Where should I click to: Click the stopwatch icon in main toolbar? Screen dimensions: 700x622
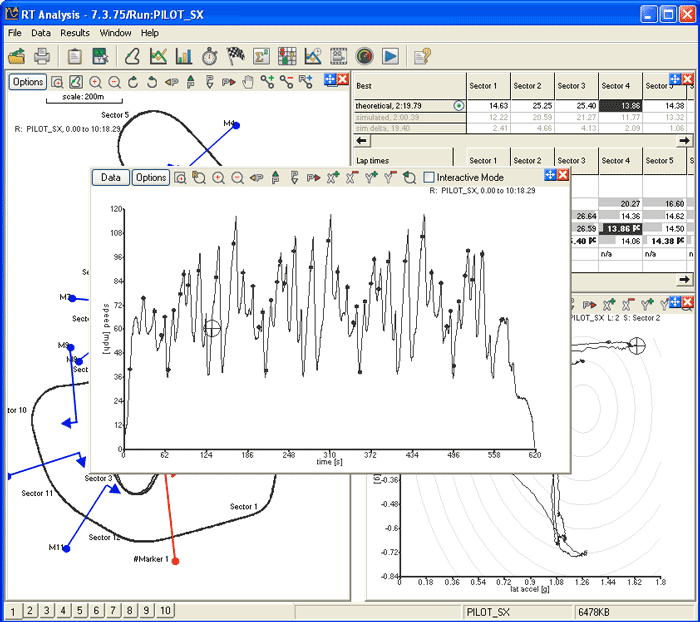(210, 57)
